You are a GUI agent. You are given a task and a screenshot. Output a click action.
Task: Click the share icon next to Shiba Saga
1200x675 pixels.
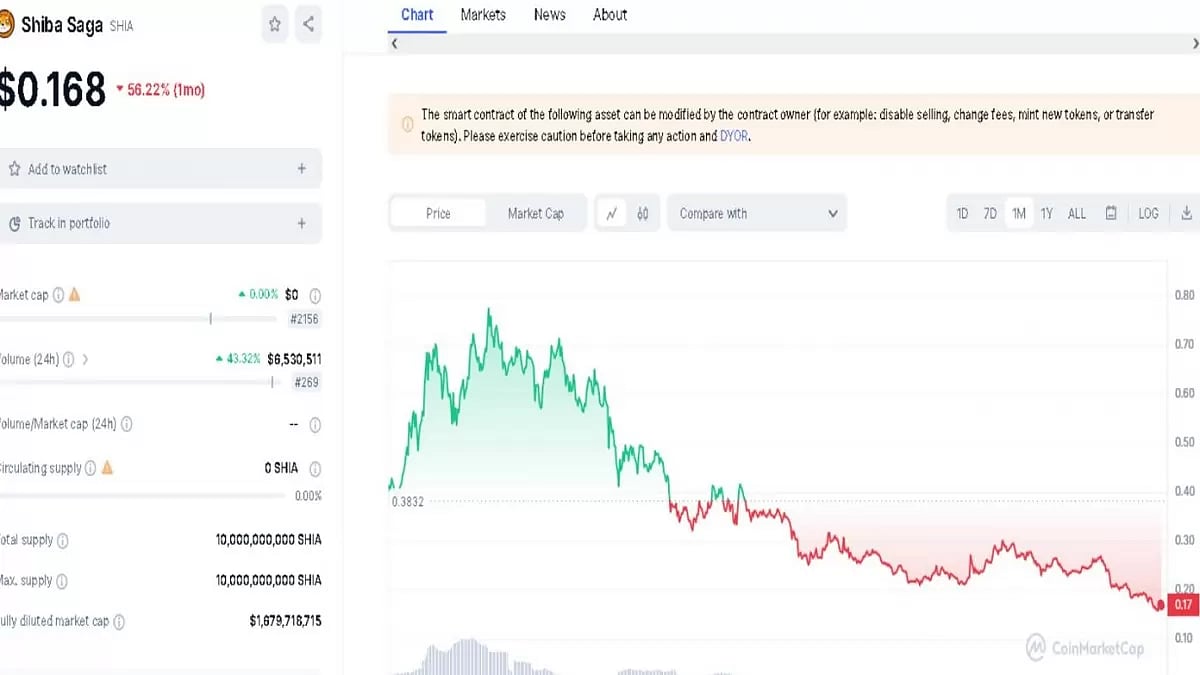click(308, 25)
